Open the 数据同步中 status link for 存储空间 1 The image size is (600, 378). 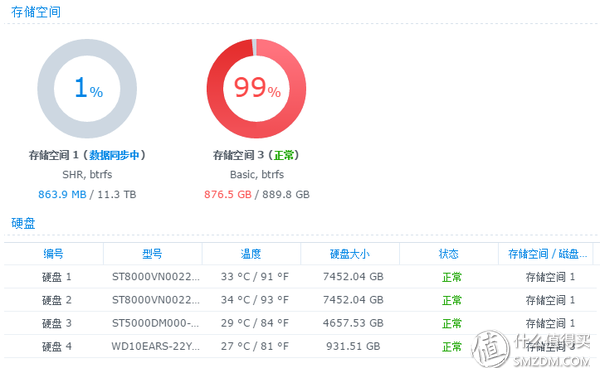(x=114, y=155)
